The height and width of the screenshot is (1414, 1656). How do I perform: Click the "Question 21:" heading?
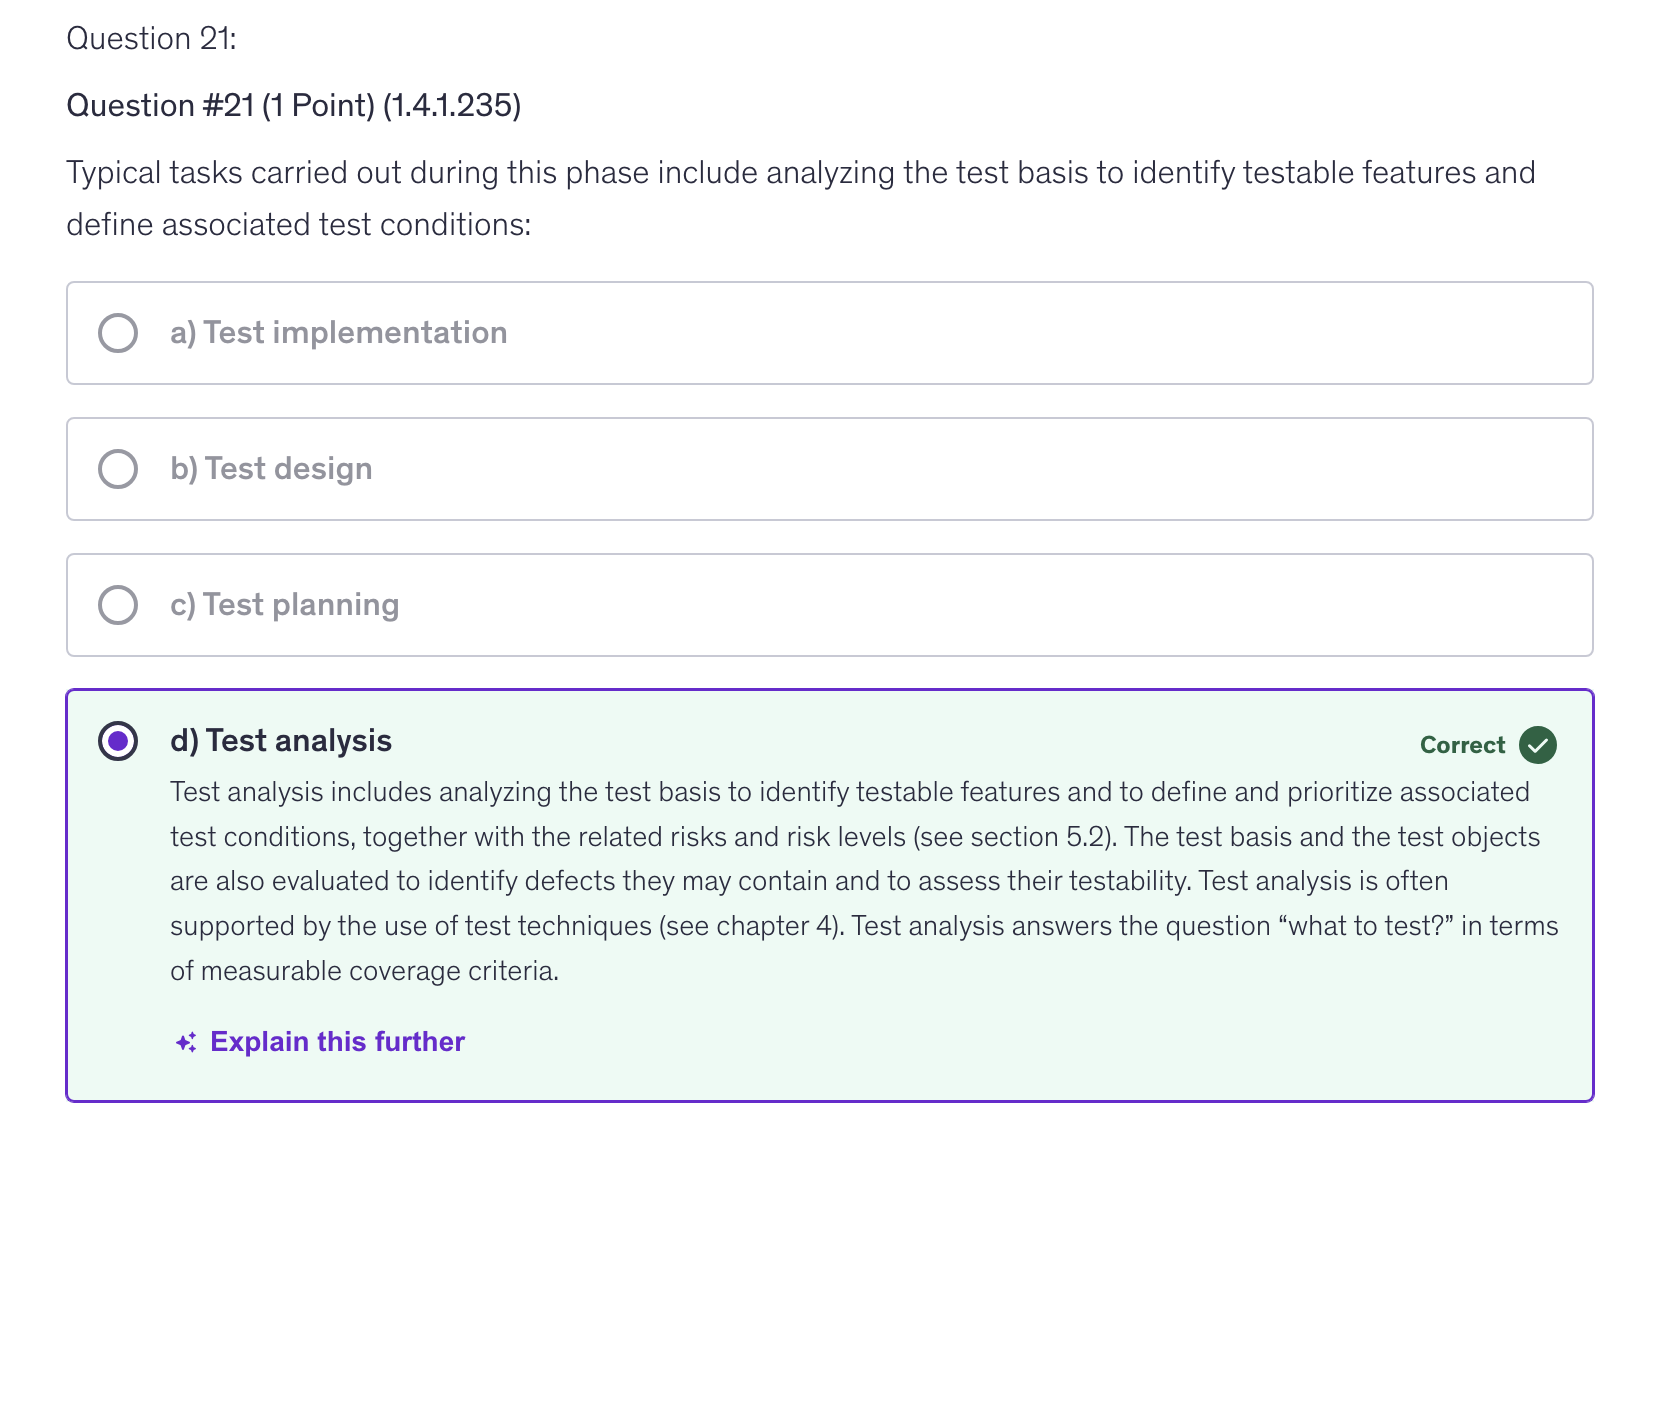pos(151,39)
